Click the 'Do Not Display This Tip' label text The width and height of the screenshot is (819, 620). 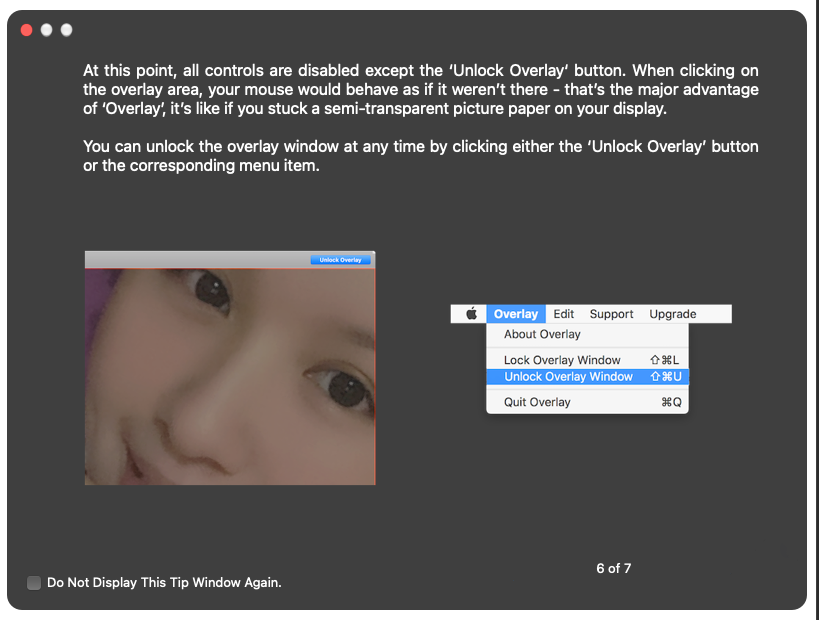(x=164, y=582)
